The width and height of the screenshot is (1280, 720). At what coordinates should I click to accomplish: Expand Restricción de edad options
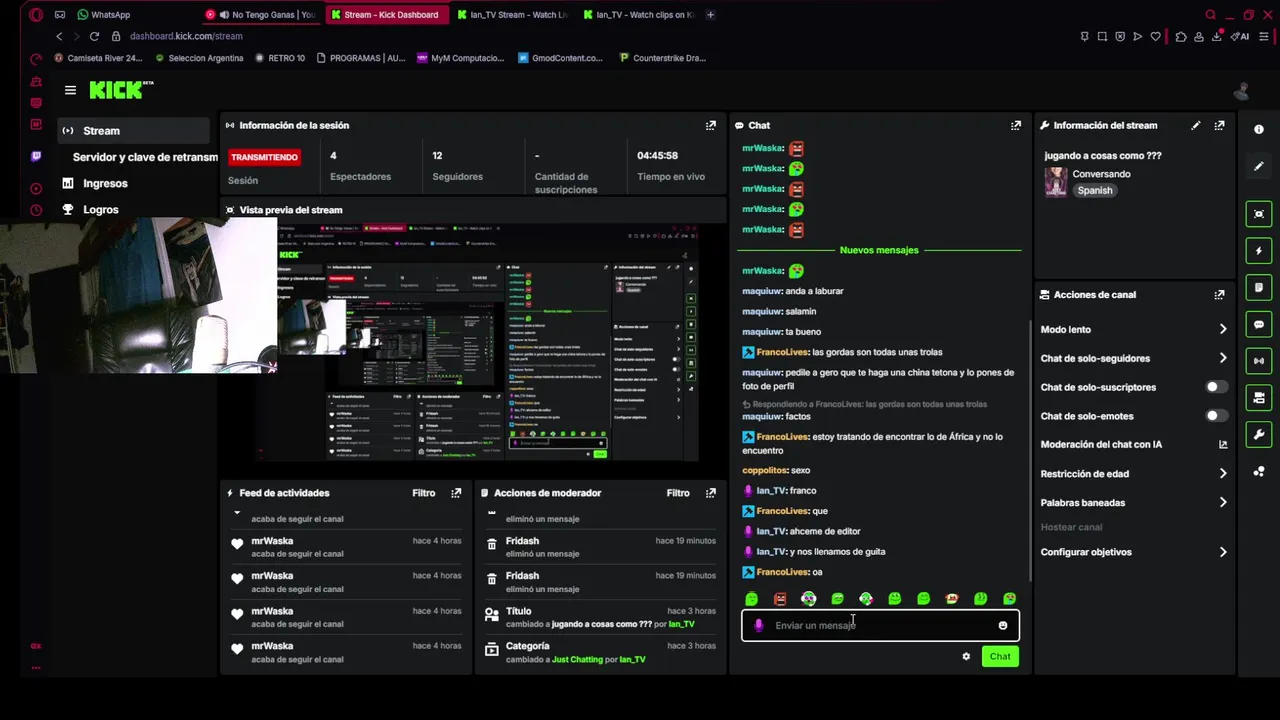pos(1222,474)
